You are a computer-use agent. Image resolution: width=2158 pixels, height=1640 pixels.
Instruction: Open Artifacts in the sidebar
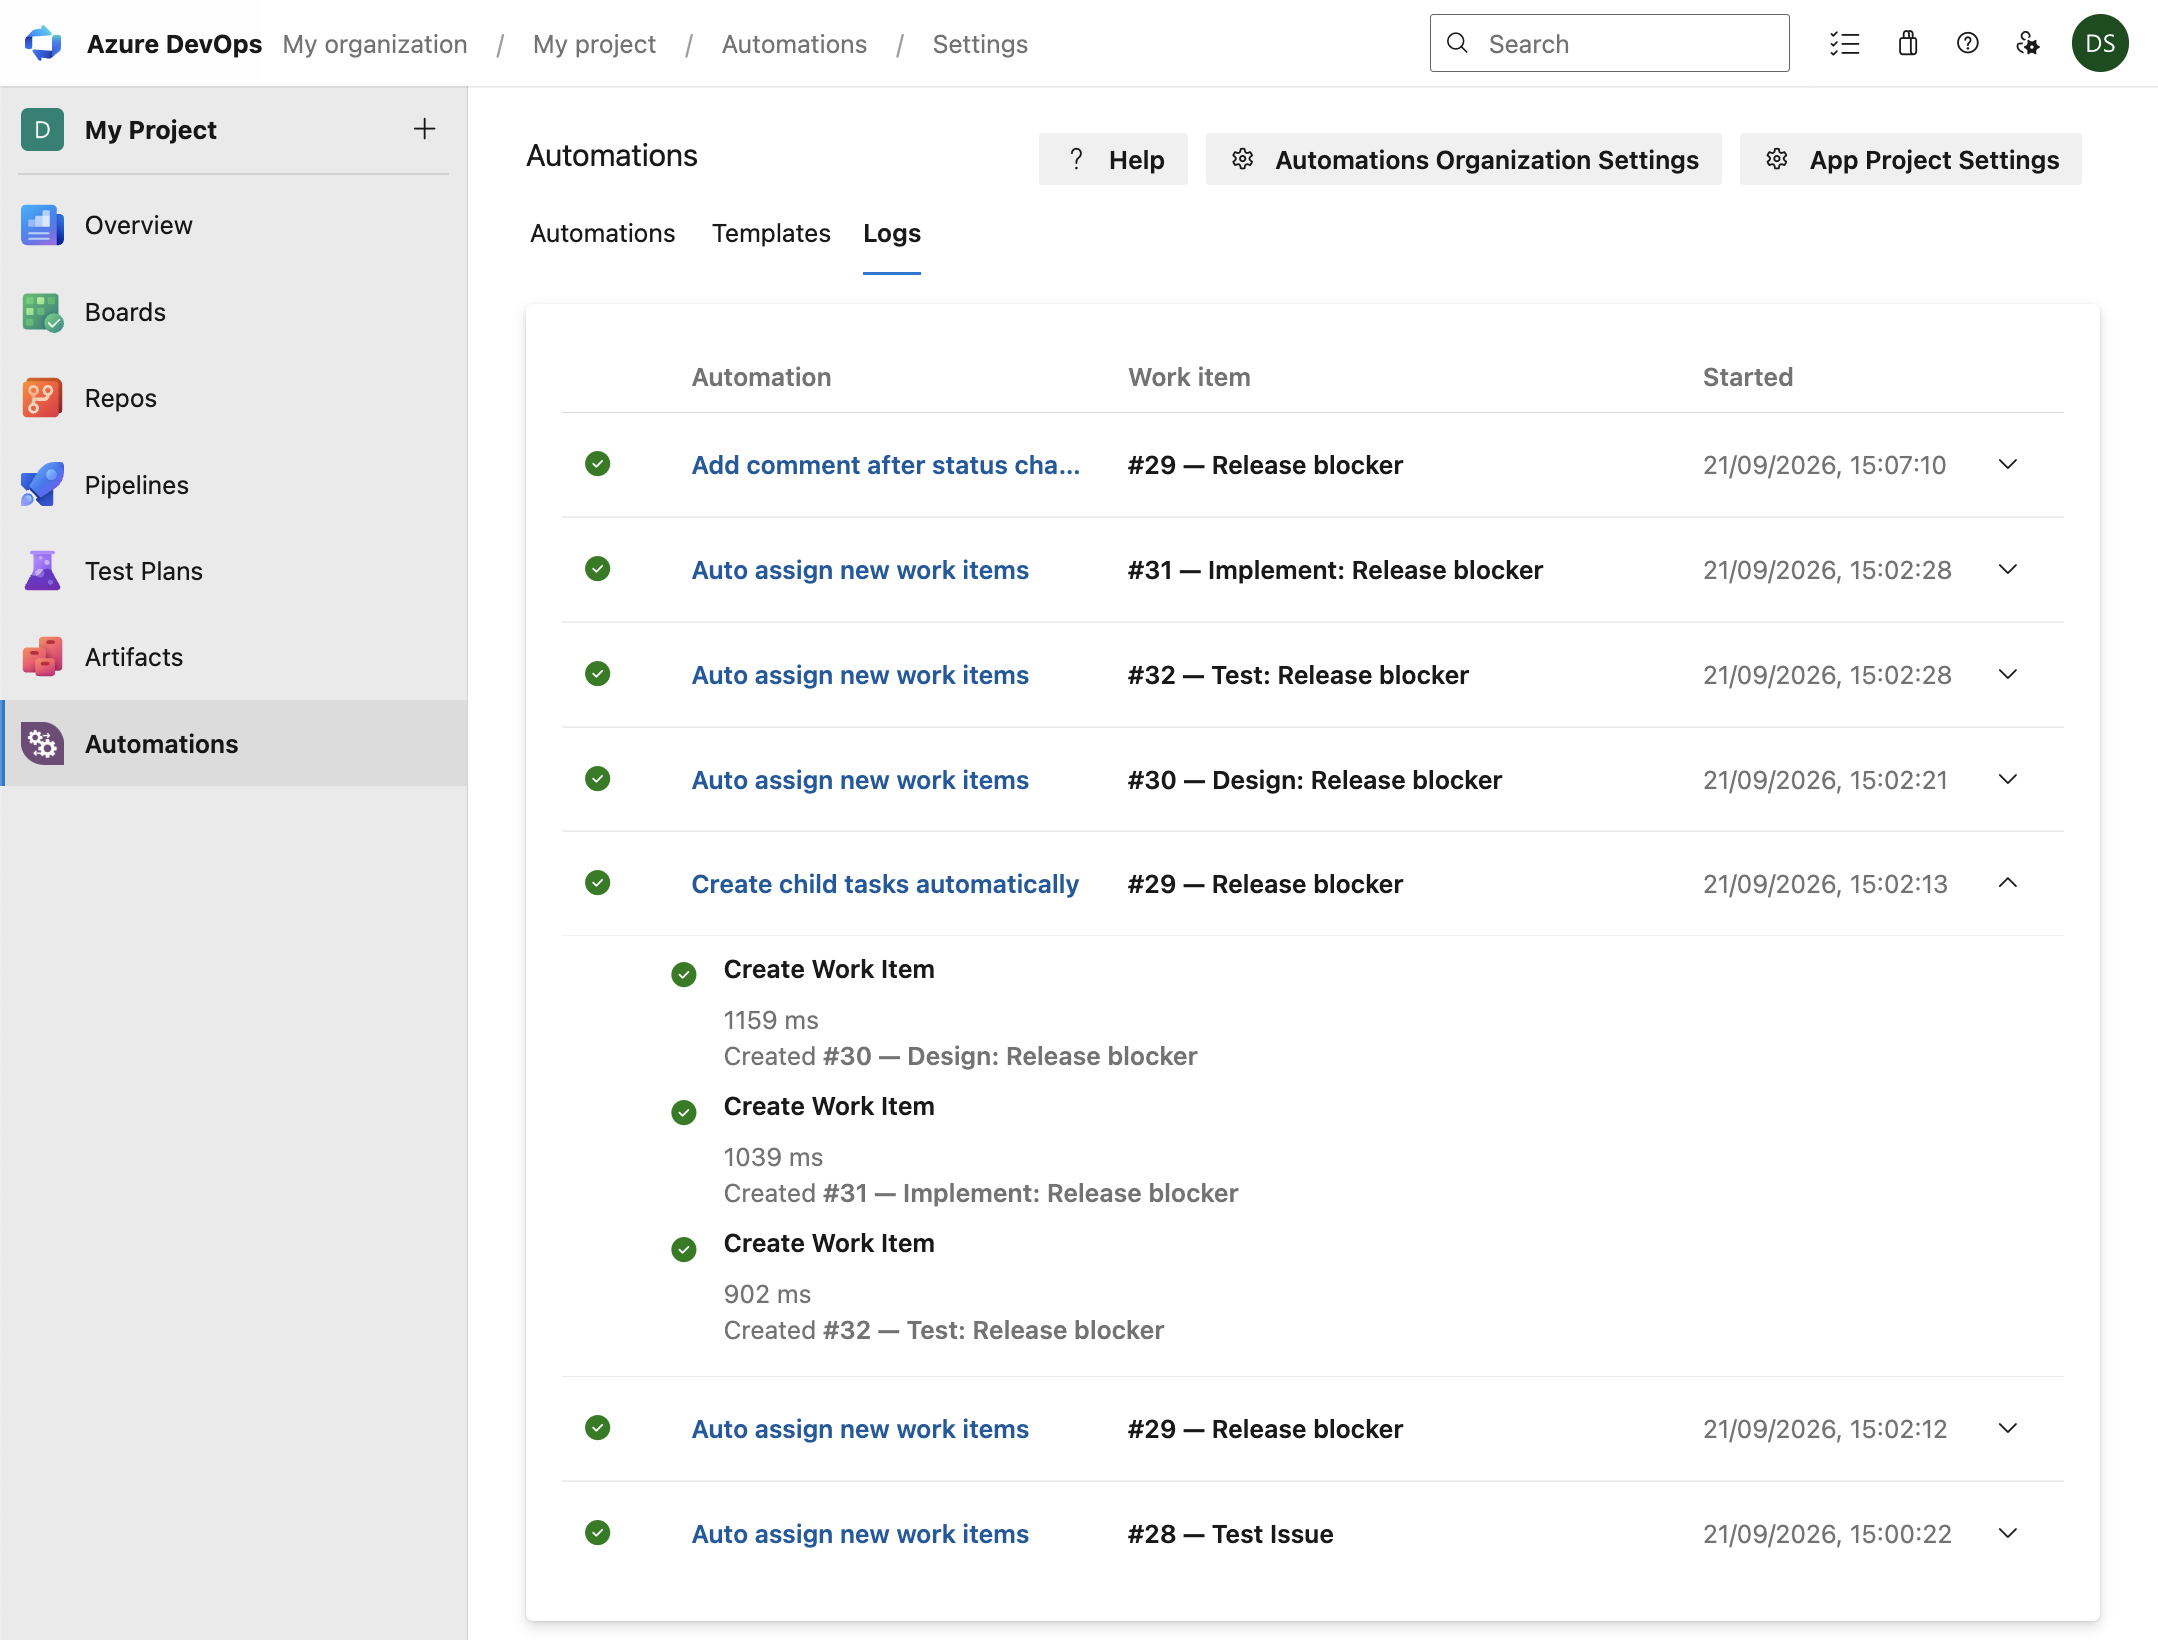[x=234, y=657]
